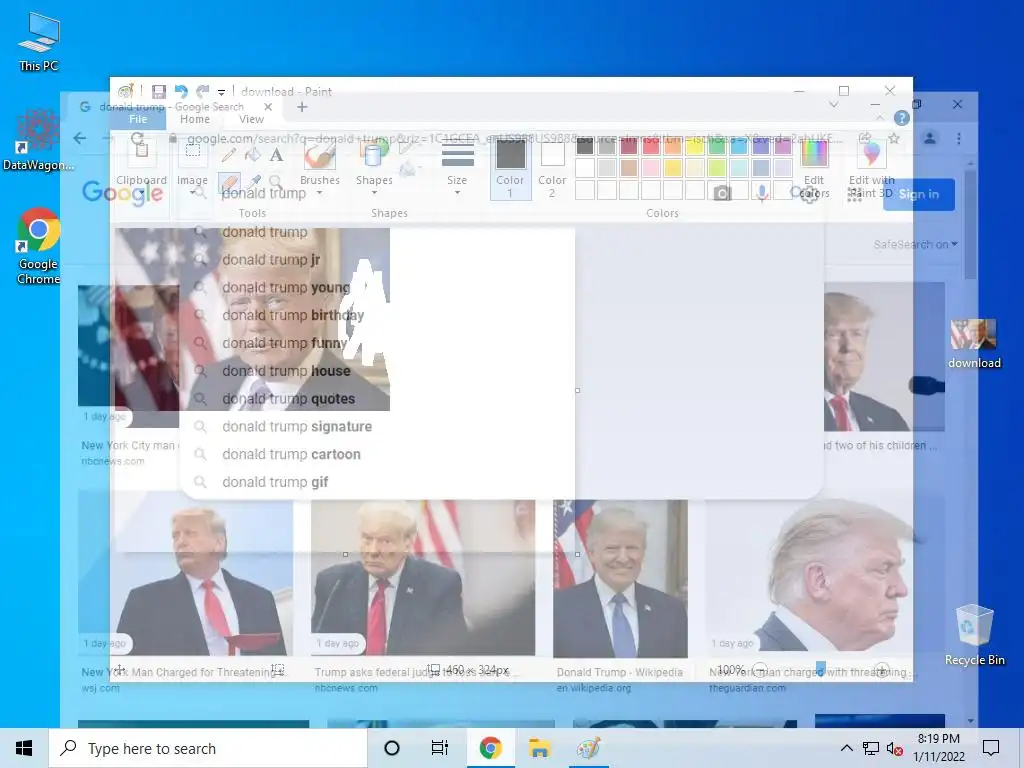Show hidden icons chevron in system tray

[846, 748]
